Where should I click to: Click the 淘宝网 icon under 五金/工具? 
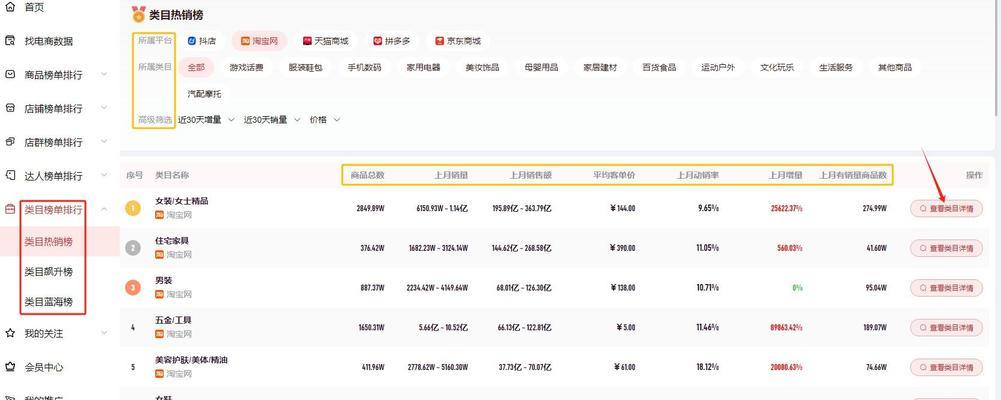pyautogui.click(x=160, y=334)
